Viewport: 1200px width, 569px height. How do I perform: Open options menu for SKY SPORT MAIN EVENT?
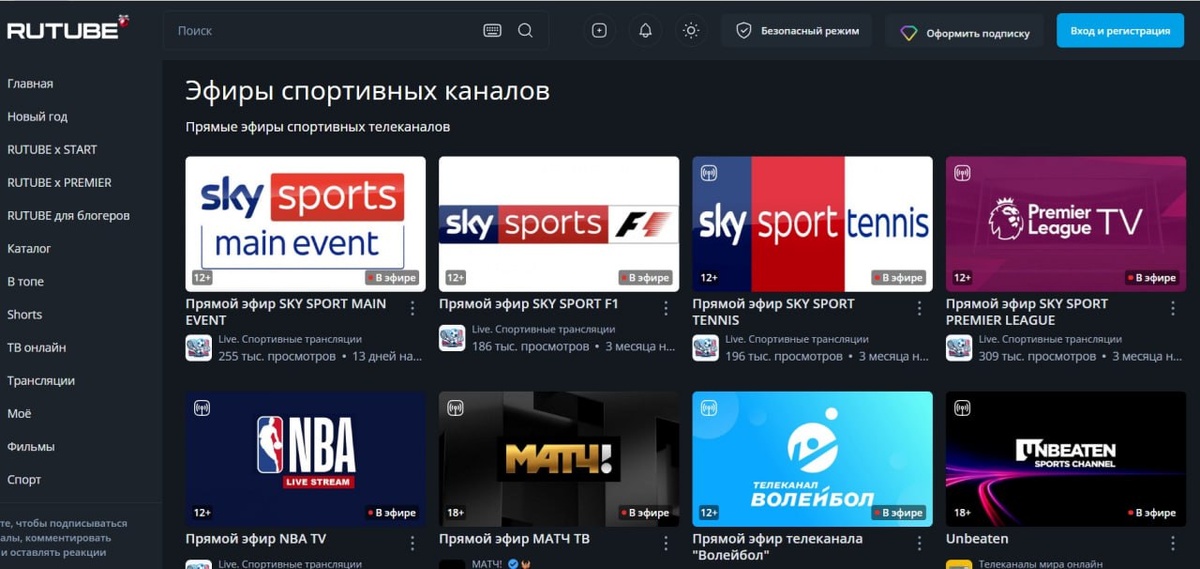(412, 308)
